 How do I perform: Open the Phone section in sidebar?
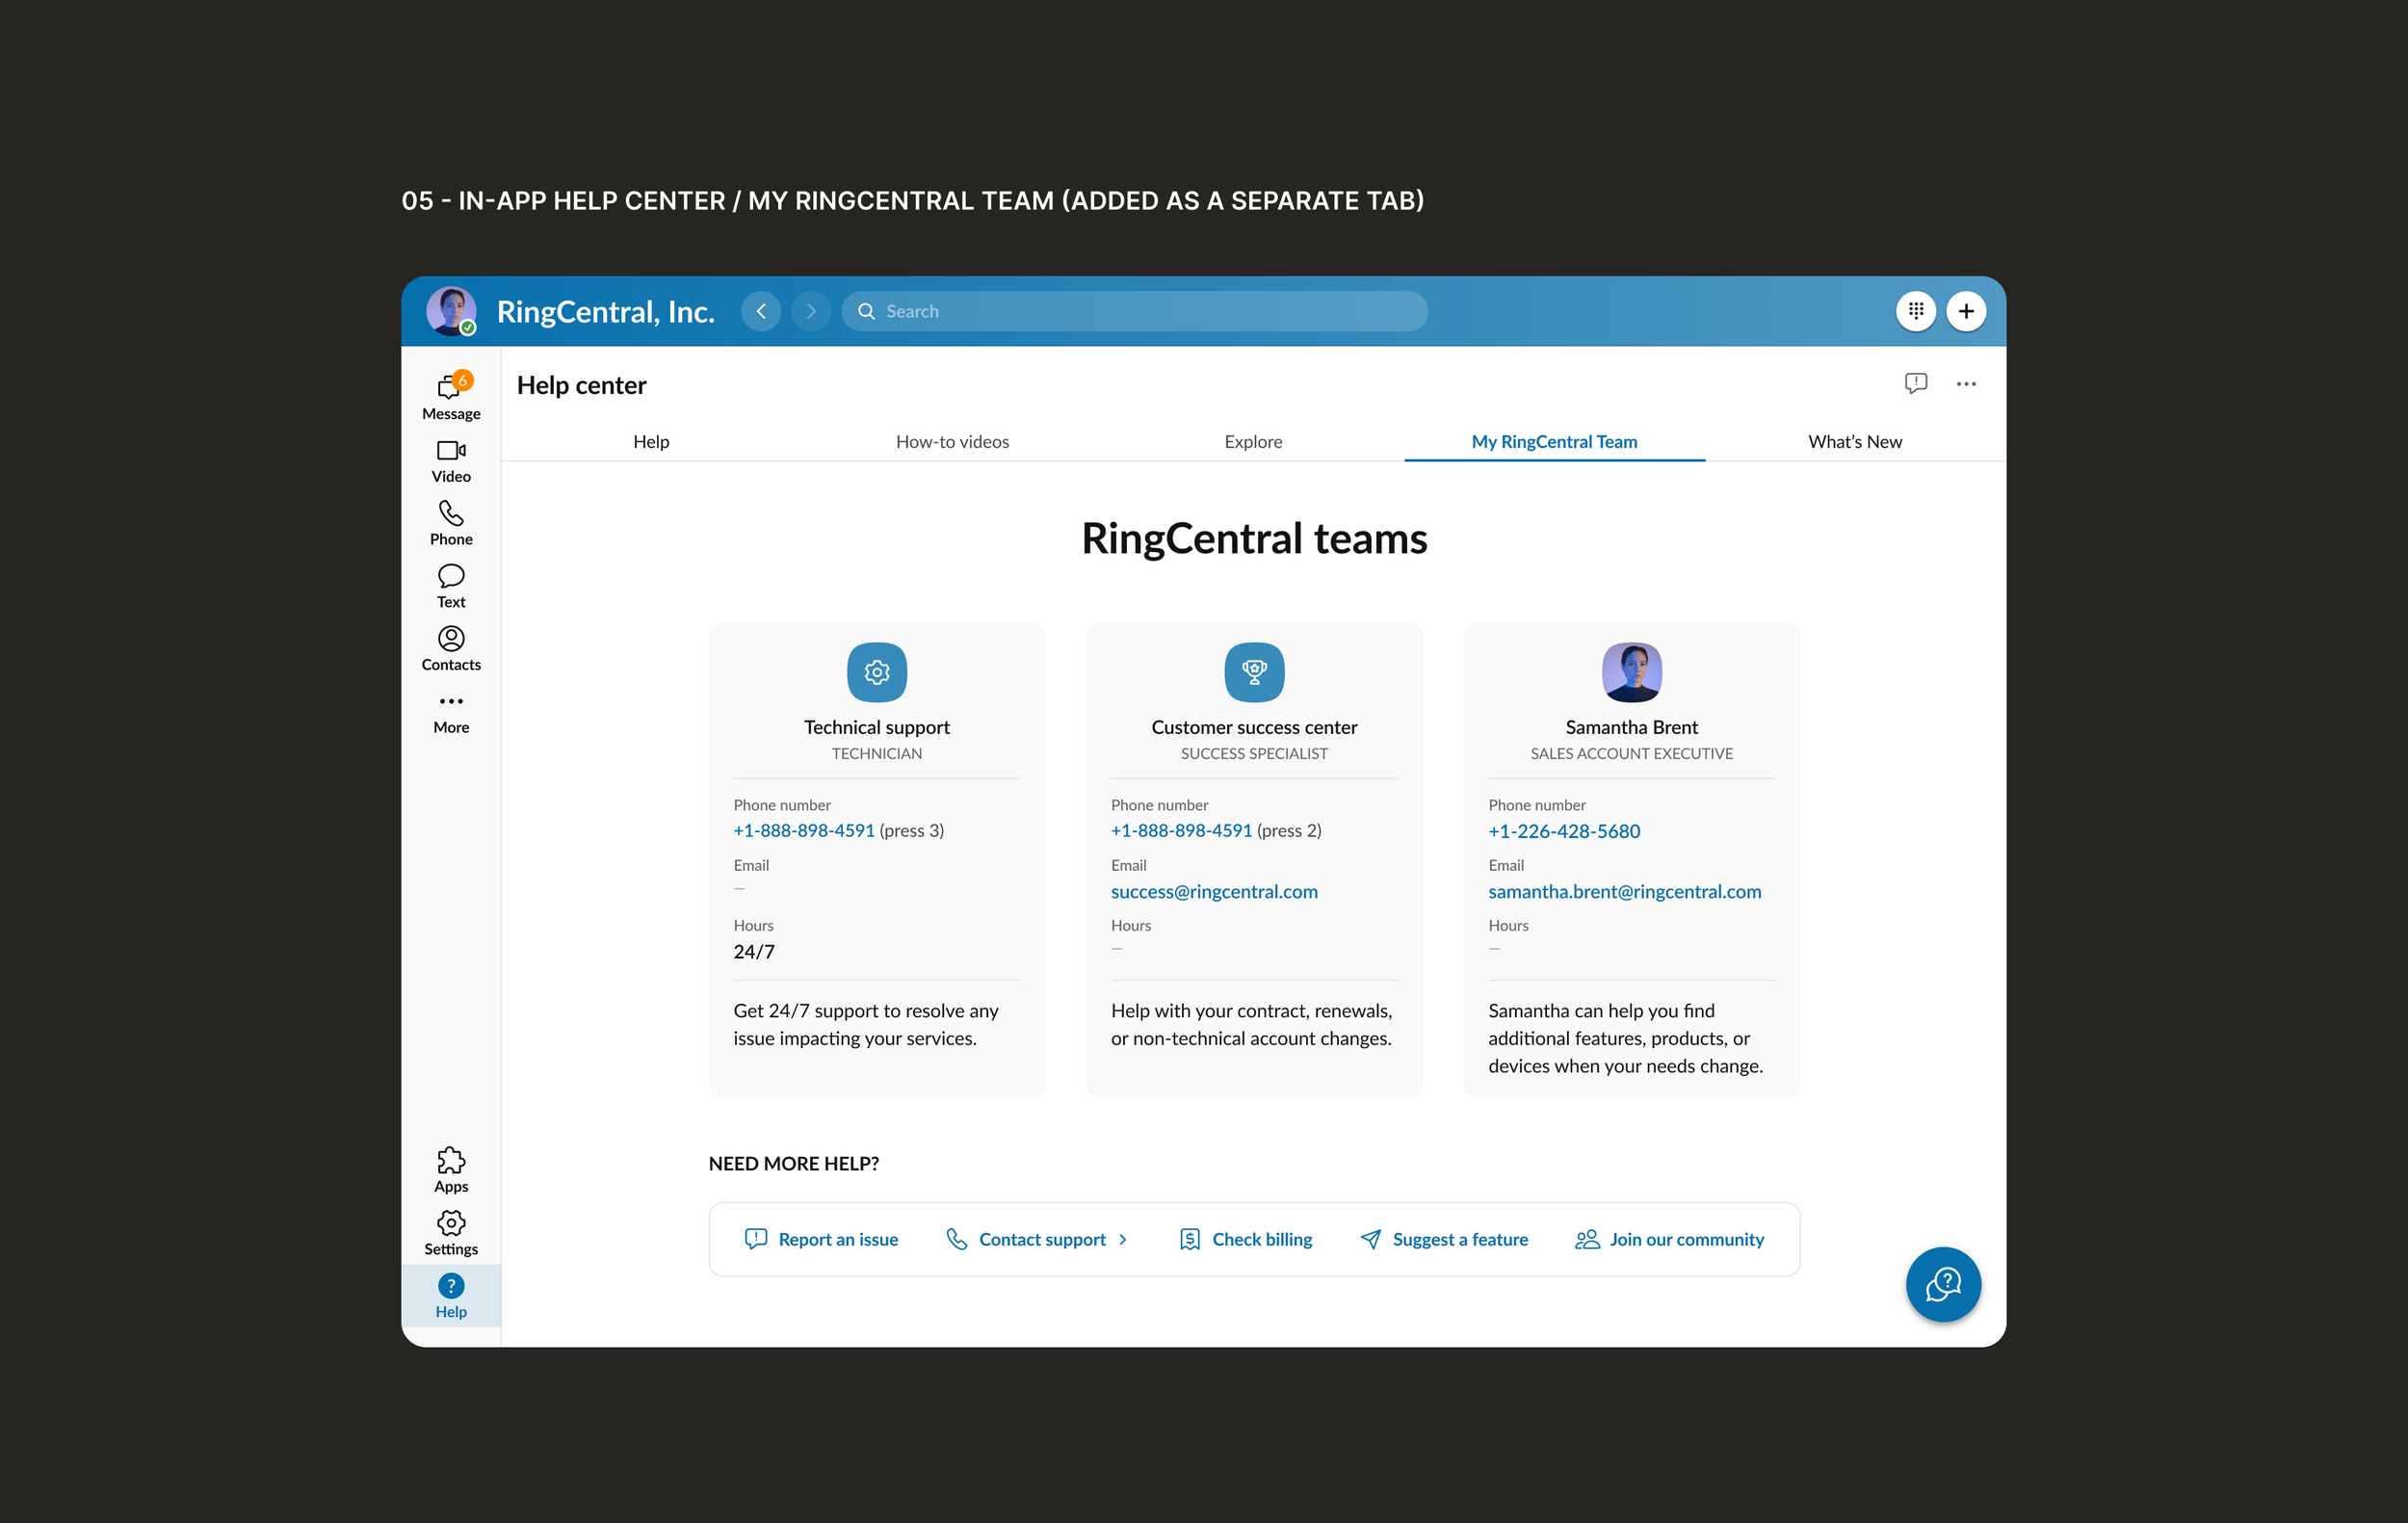tap(451, 523)
